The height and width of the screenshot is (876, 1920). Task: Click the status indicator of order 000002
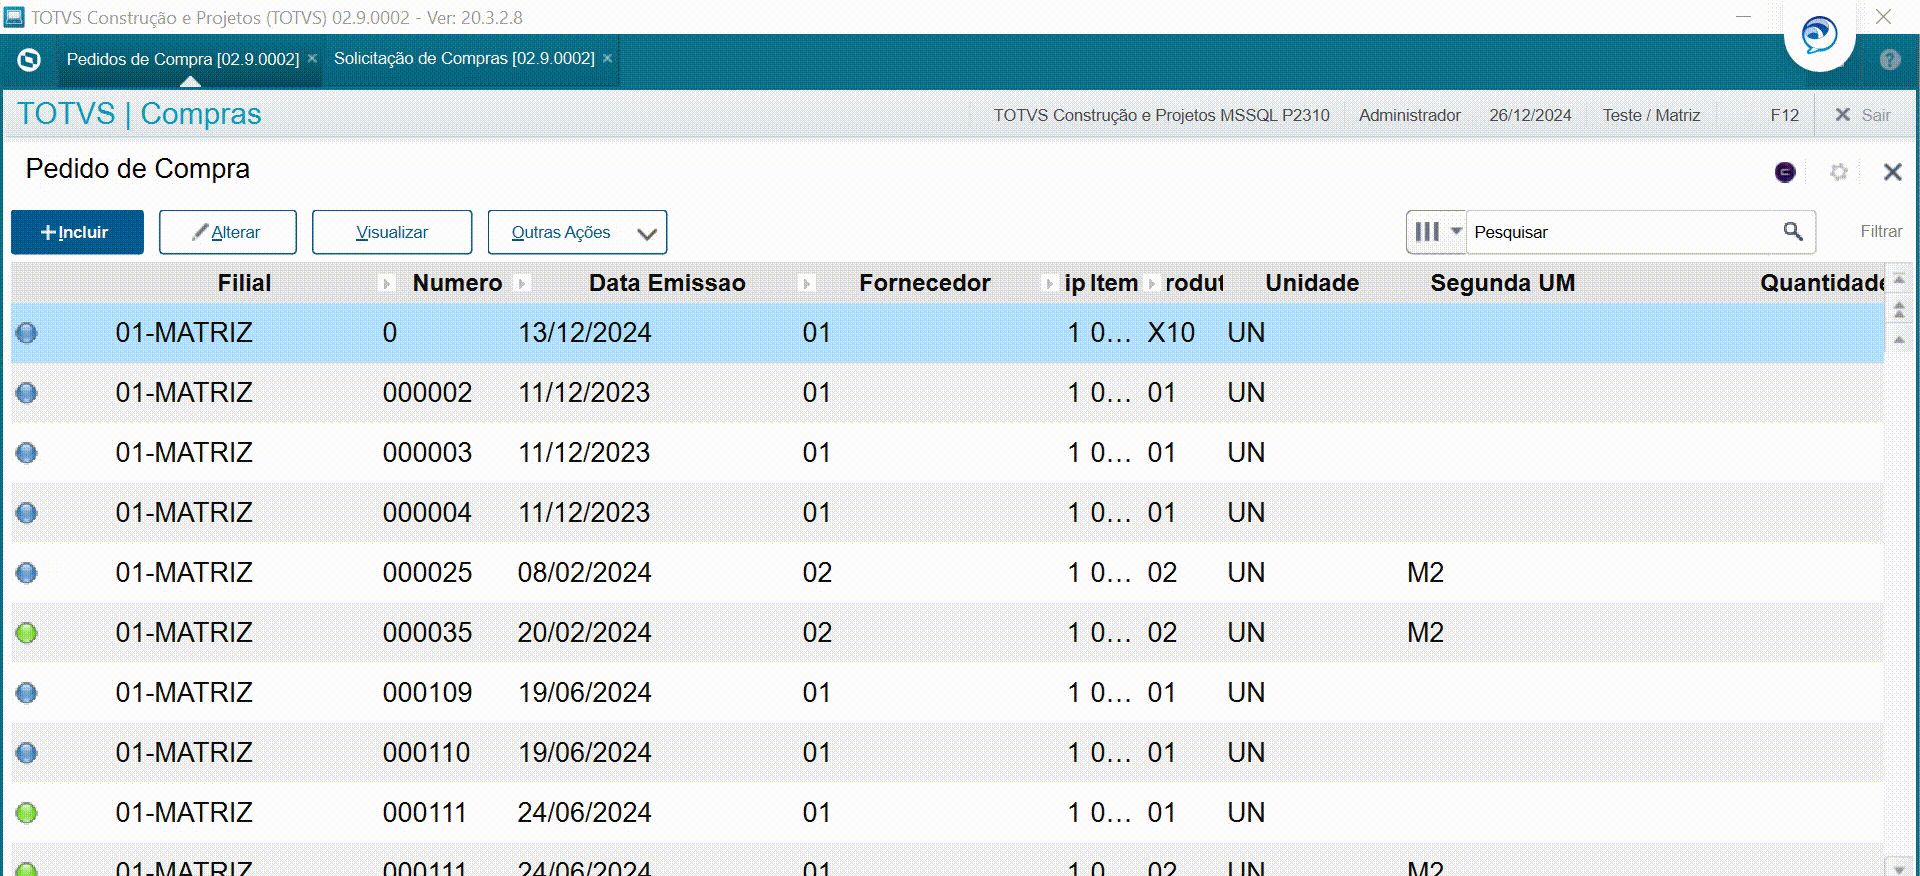(x=27, y=393)
